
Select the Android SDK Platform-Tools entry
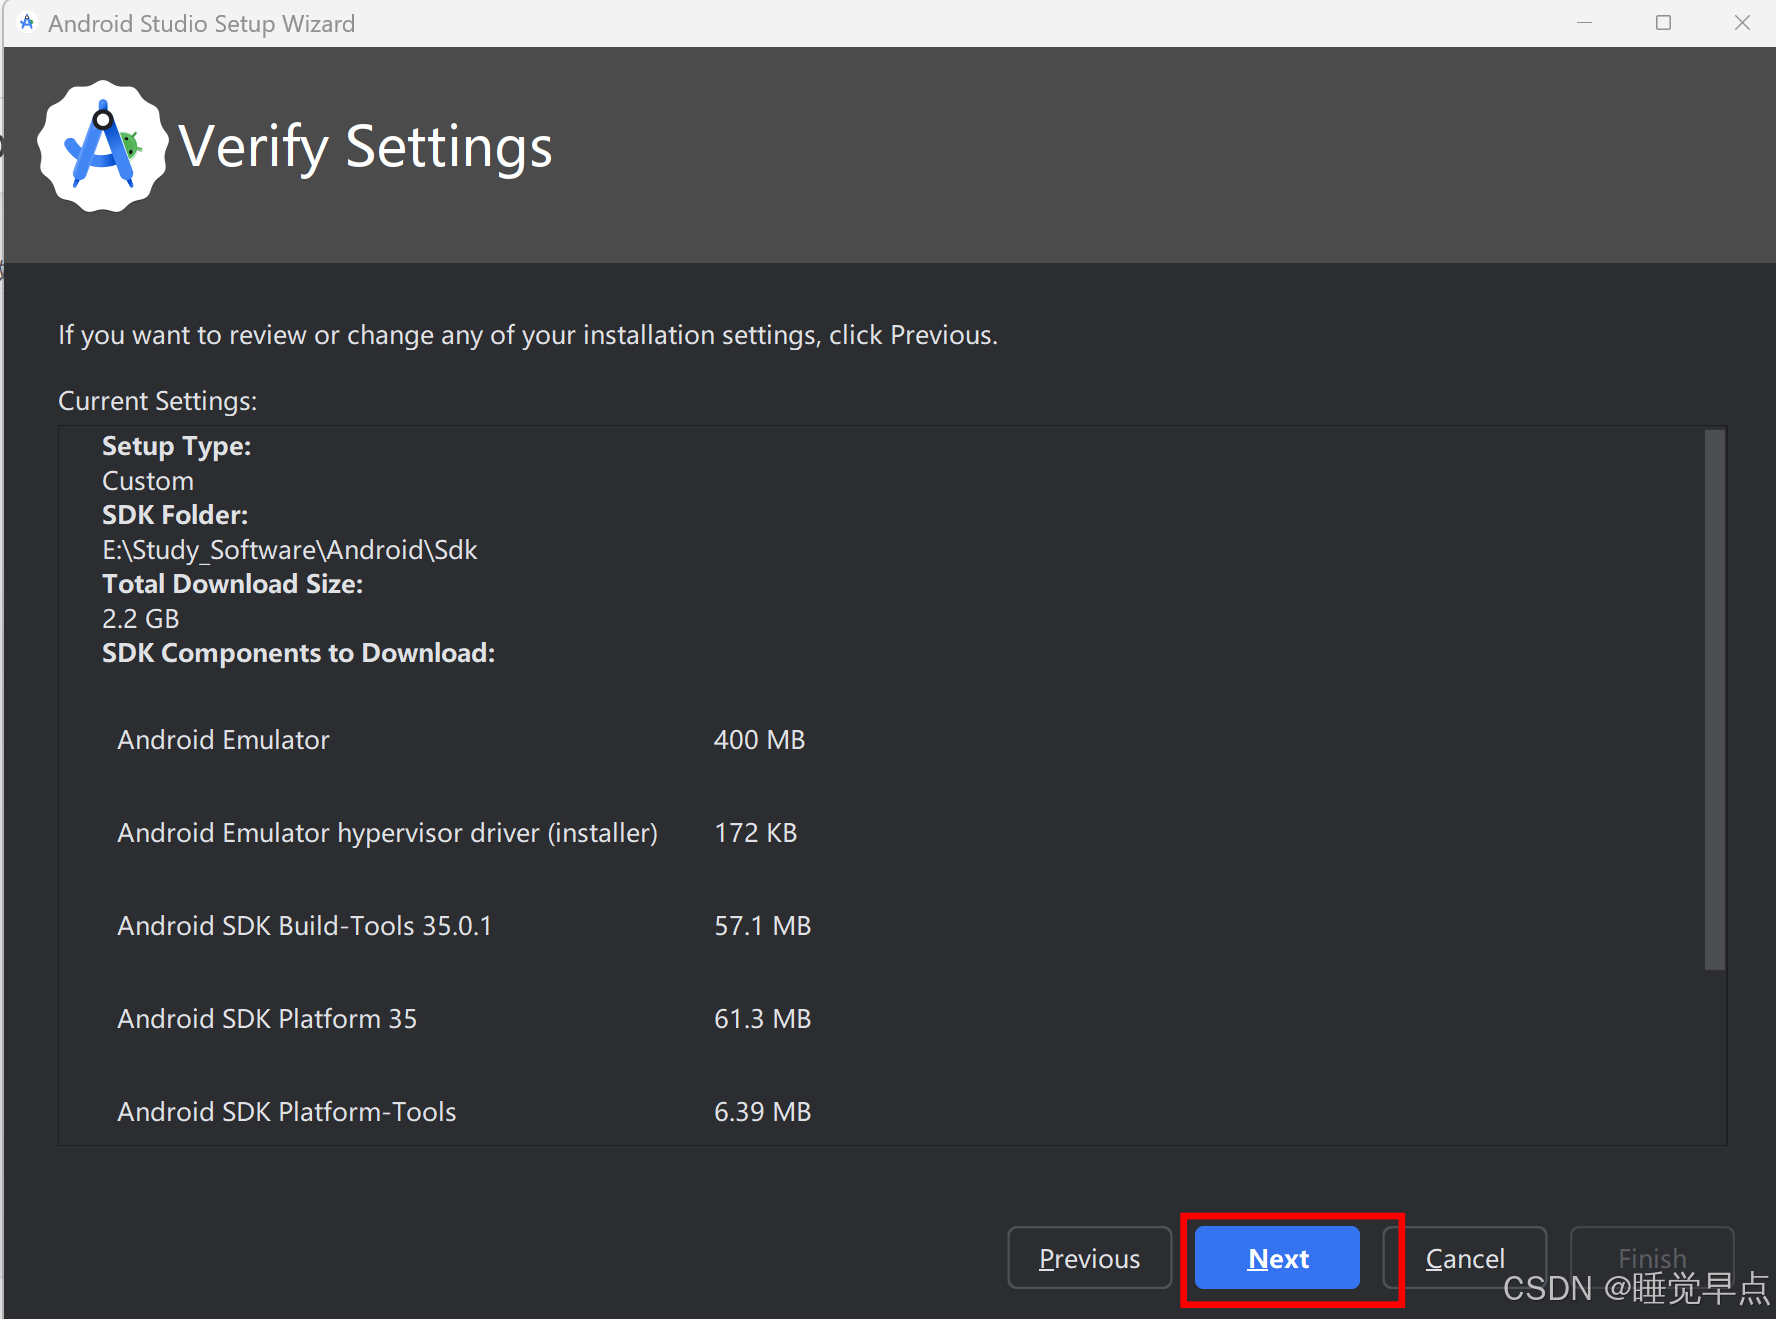click(x=286, y=1111)
